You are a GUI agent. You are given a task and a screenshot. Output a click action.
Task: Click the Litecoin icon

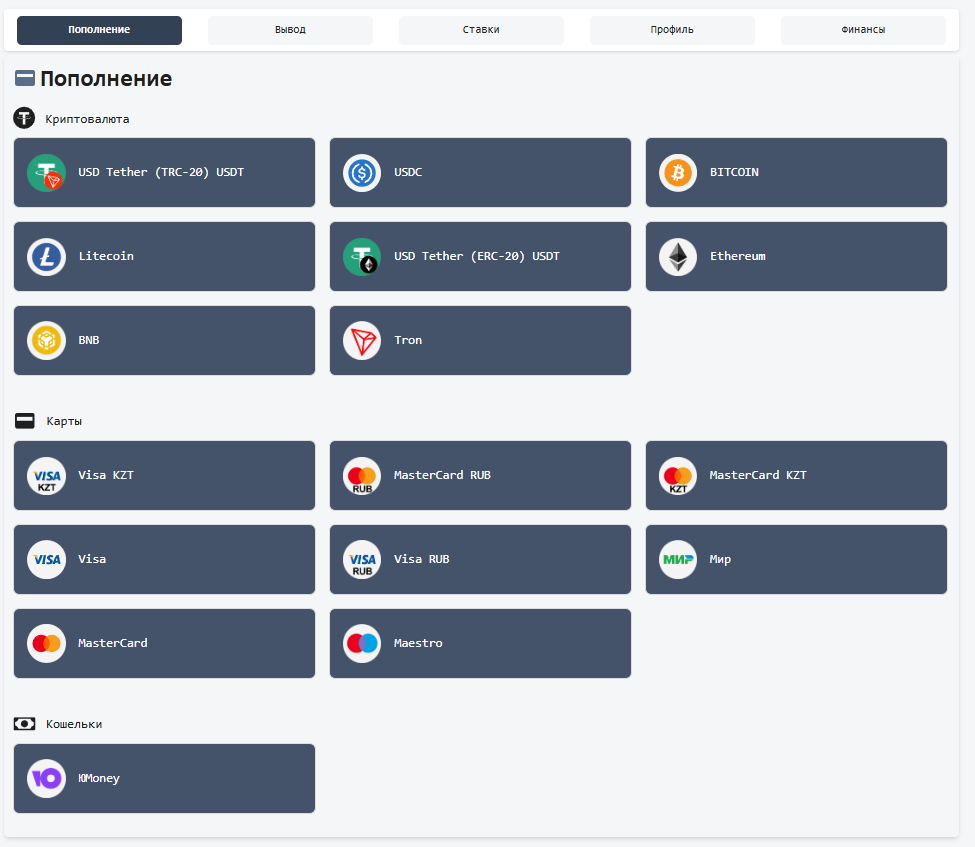point(46,256)
